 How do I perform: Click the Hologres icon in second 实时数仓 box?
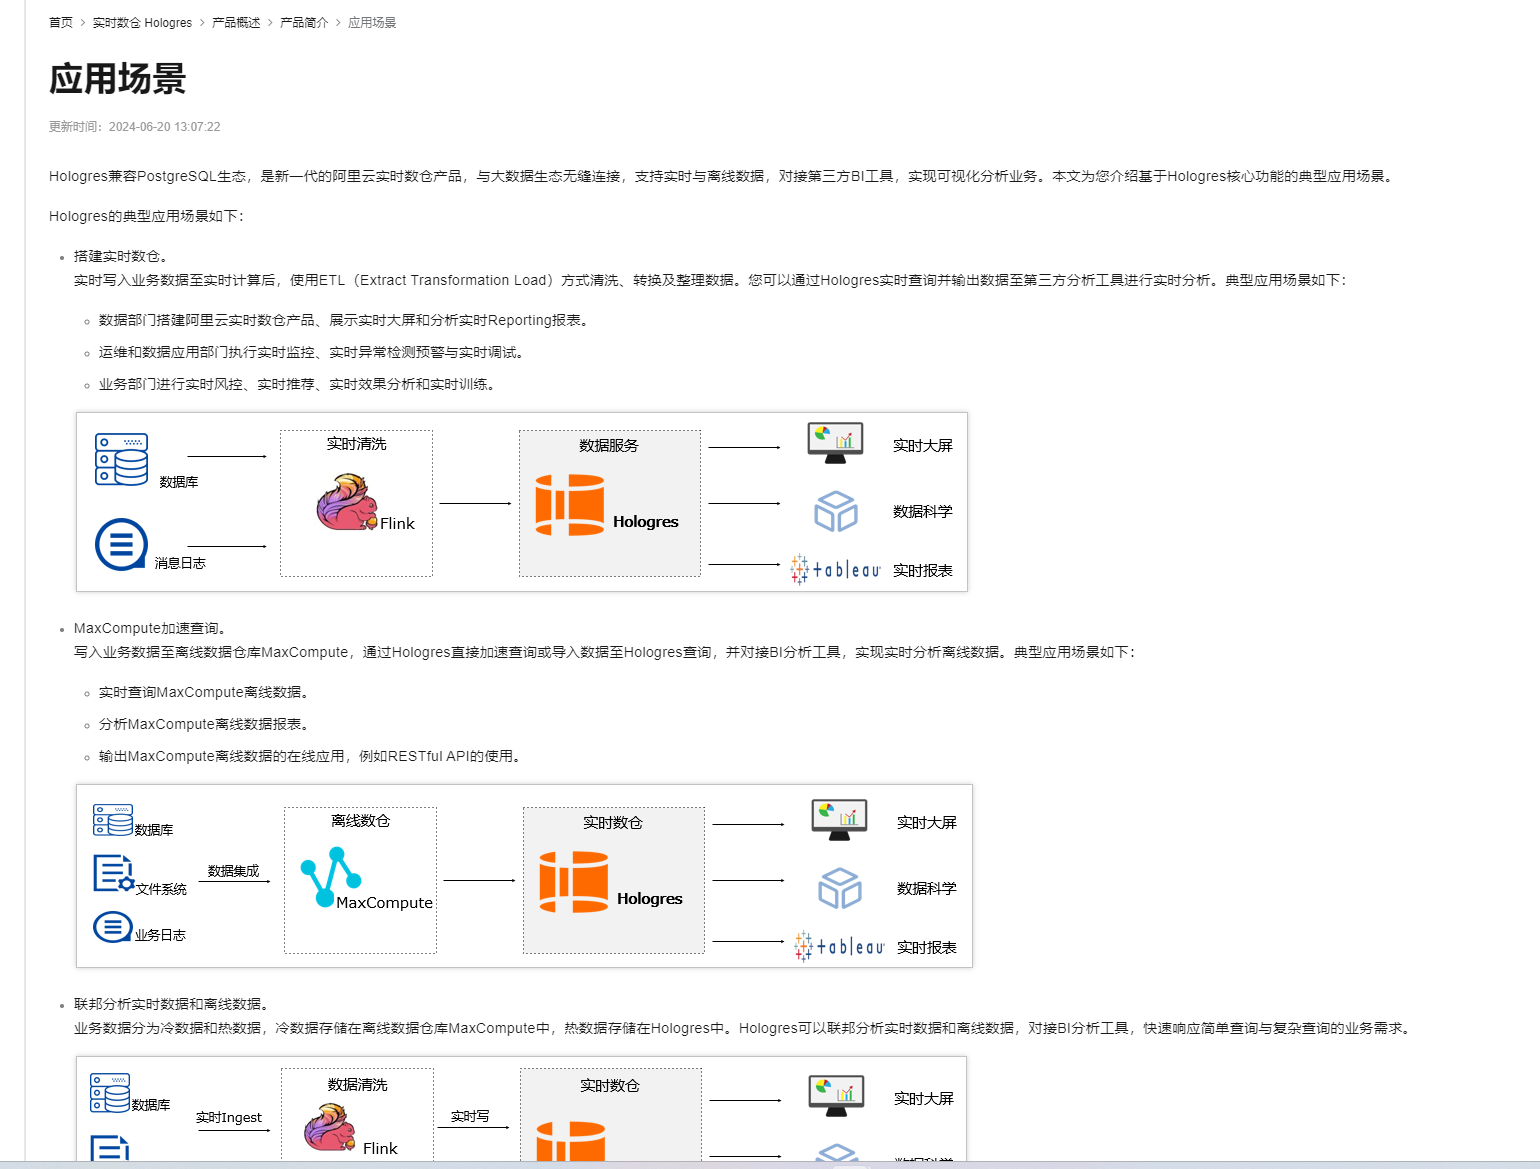point(574,882)
